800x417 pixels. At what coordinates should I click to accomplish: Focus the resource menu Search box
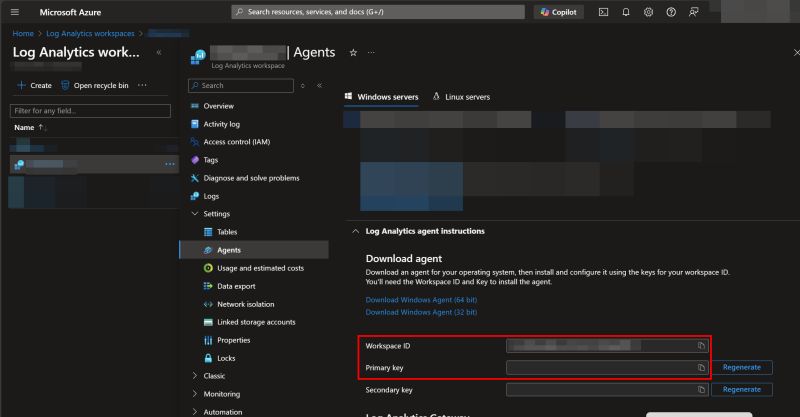coord(241,85)
